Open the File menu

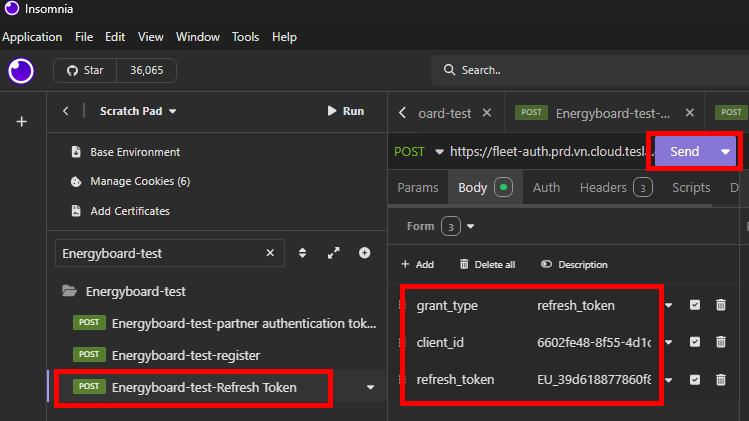(84, 37)
